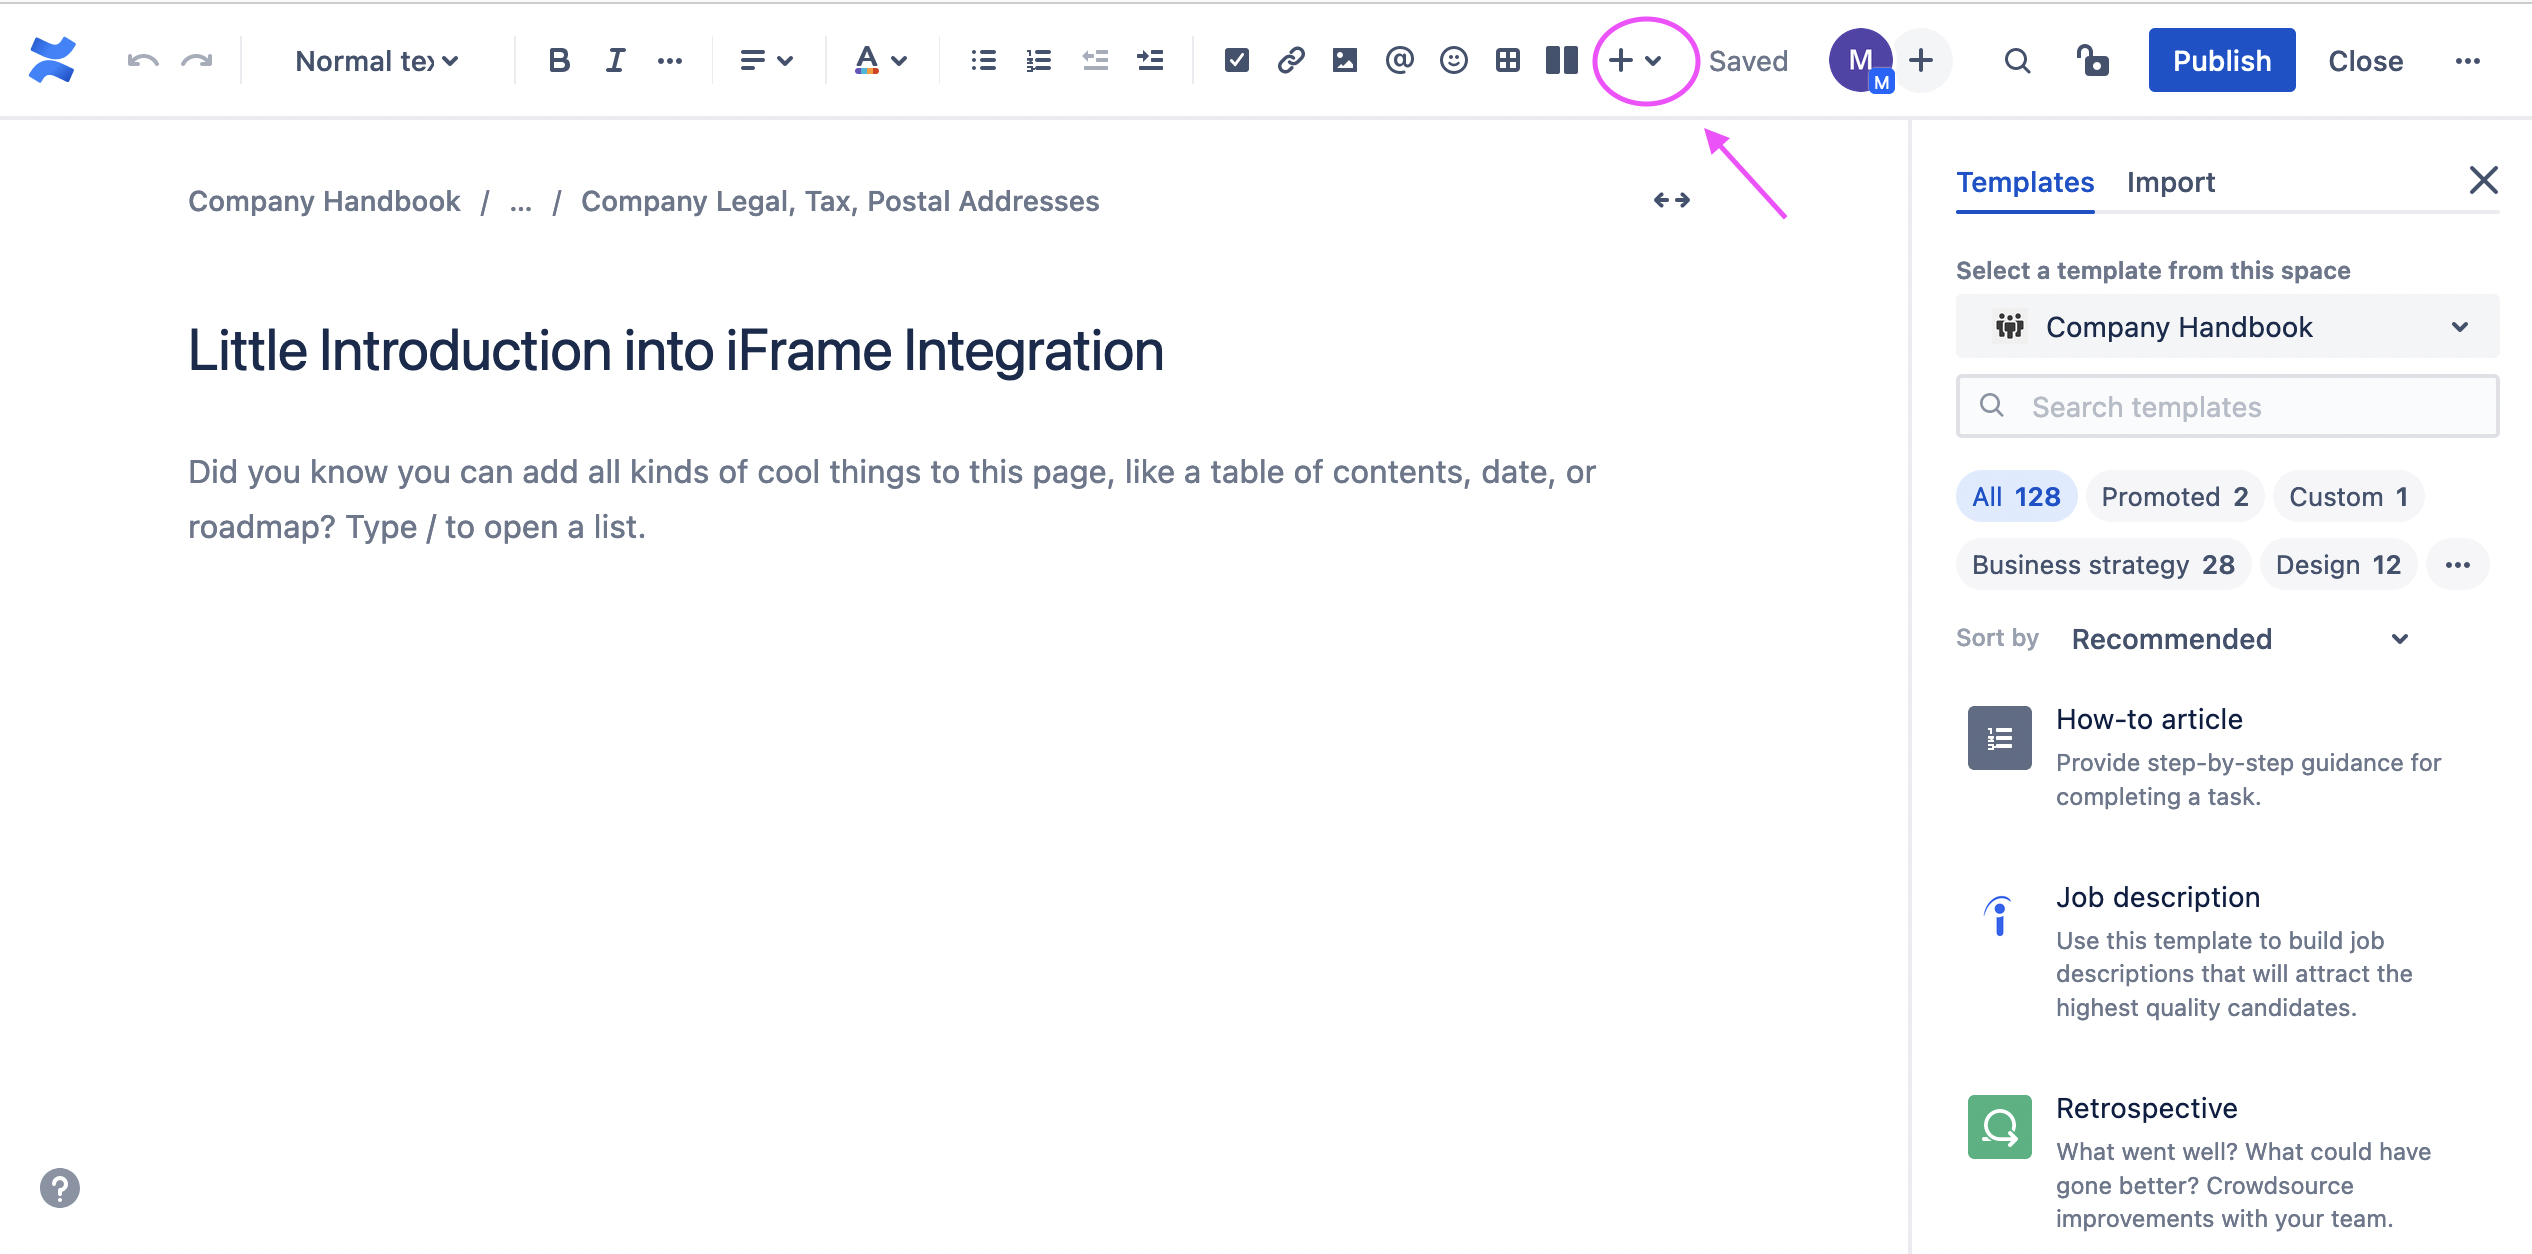
Task: Click the table insertion icon
Action: [1503, 61]
